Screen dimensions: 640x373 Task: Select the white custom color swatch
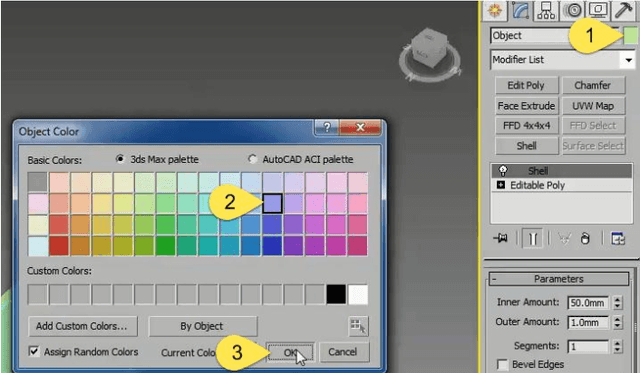[358, 295]
